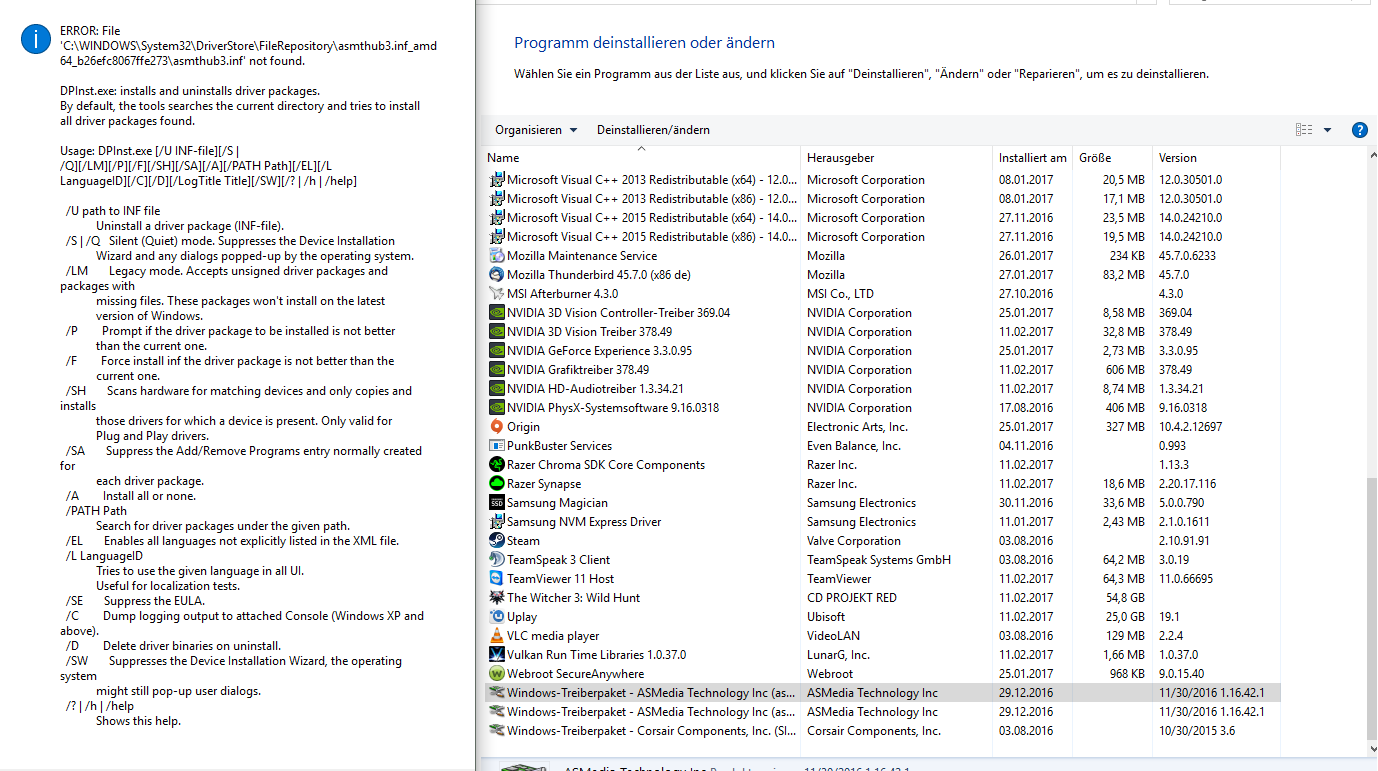Sort by the Installiert am column header
This screenshot has height=771, width=1378.
click(x=1033, y=158)
